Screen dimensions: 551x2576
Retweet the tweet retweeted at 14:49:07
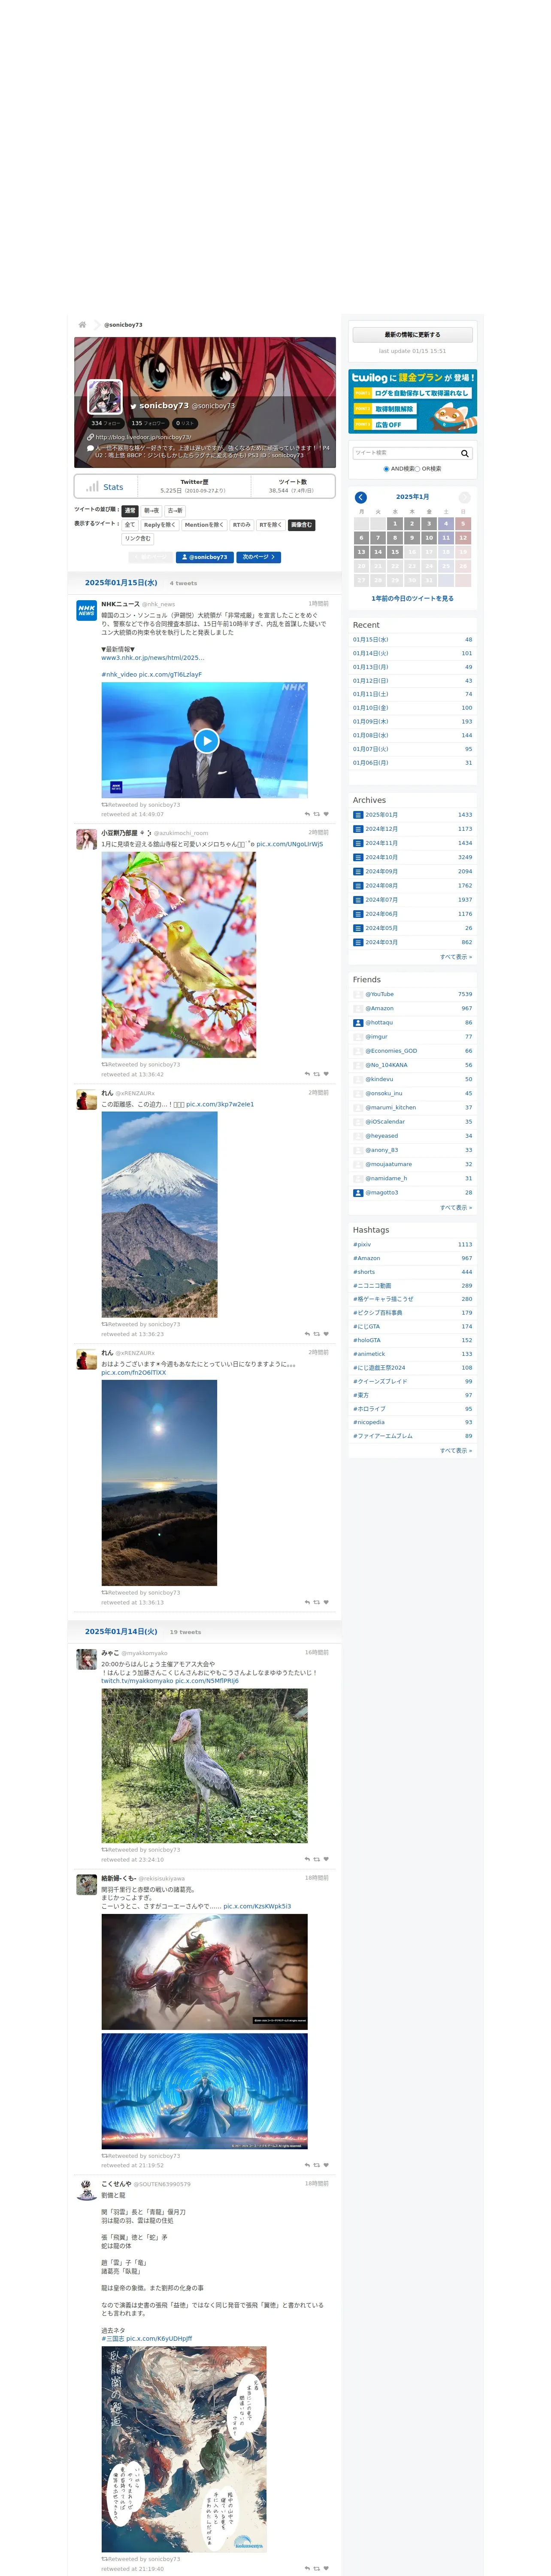click(317, 814)
